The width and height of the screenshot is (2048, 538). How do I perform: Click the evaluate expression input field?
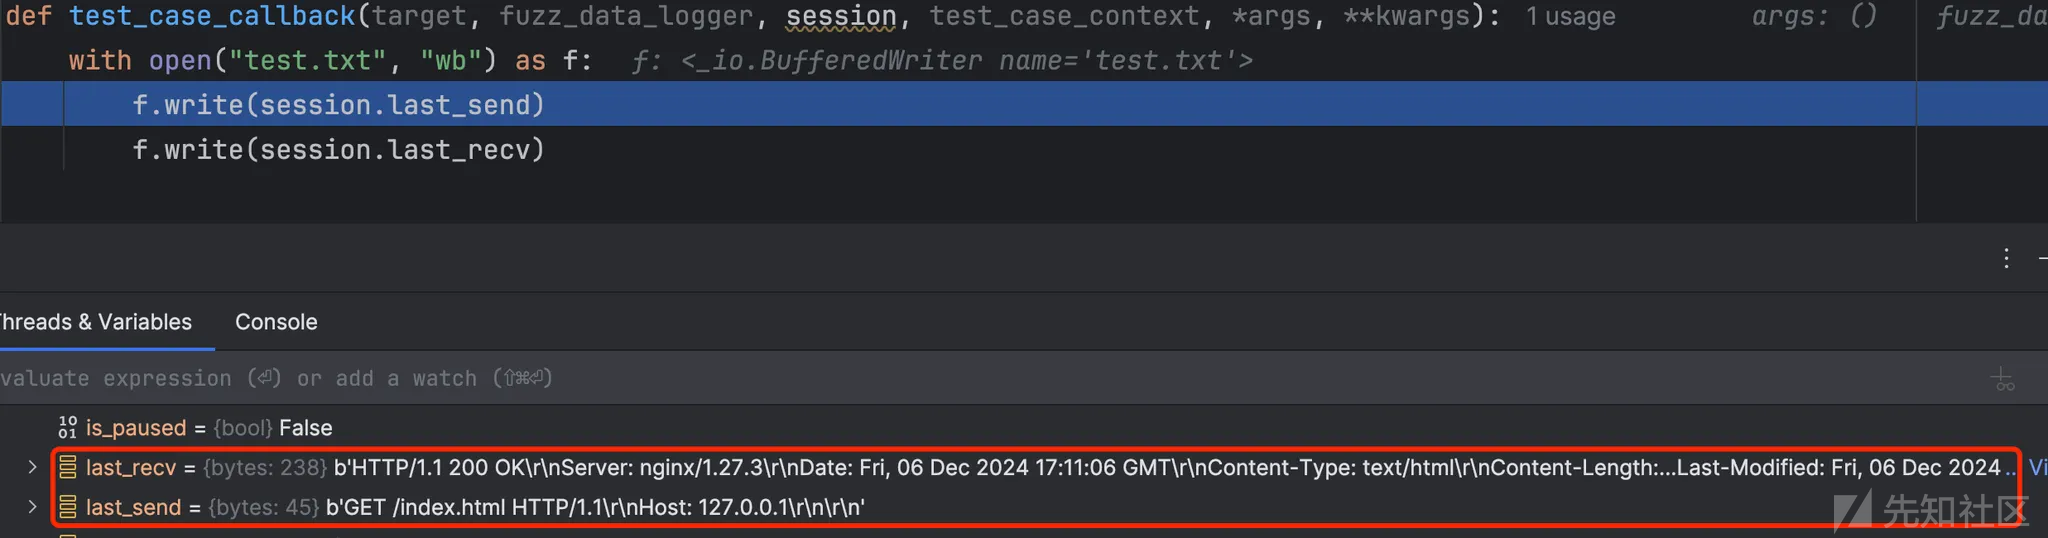(x=990, y=378)
